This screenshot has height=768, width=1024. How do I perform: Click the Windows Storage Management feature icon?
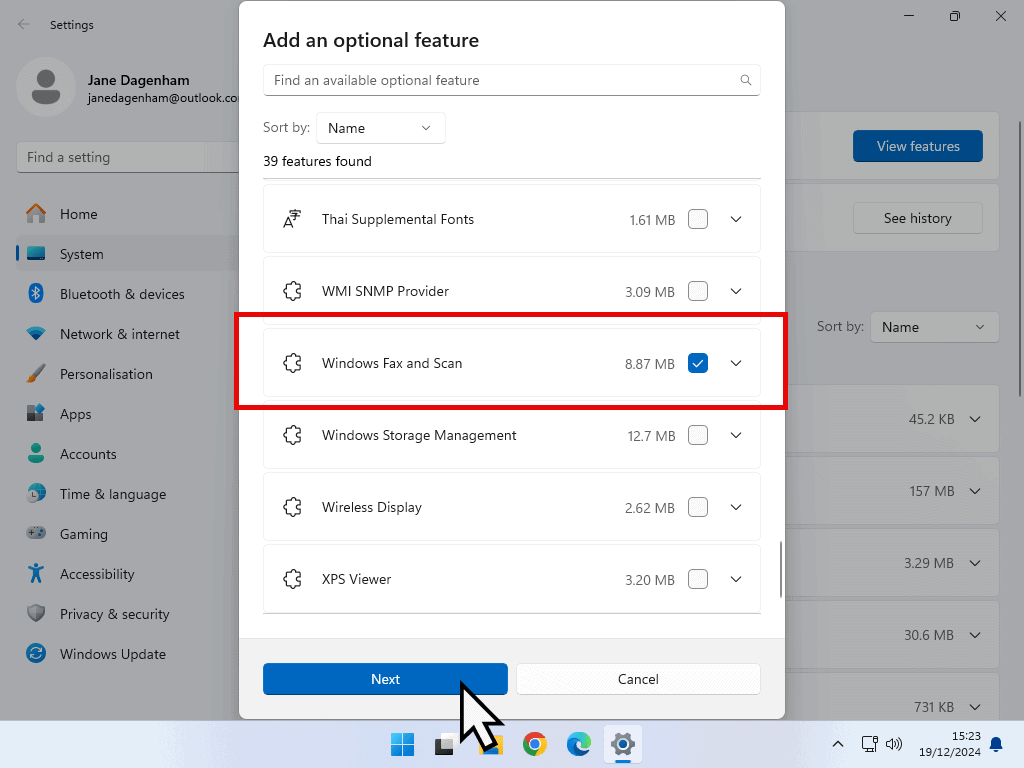[292, 435]
